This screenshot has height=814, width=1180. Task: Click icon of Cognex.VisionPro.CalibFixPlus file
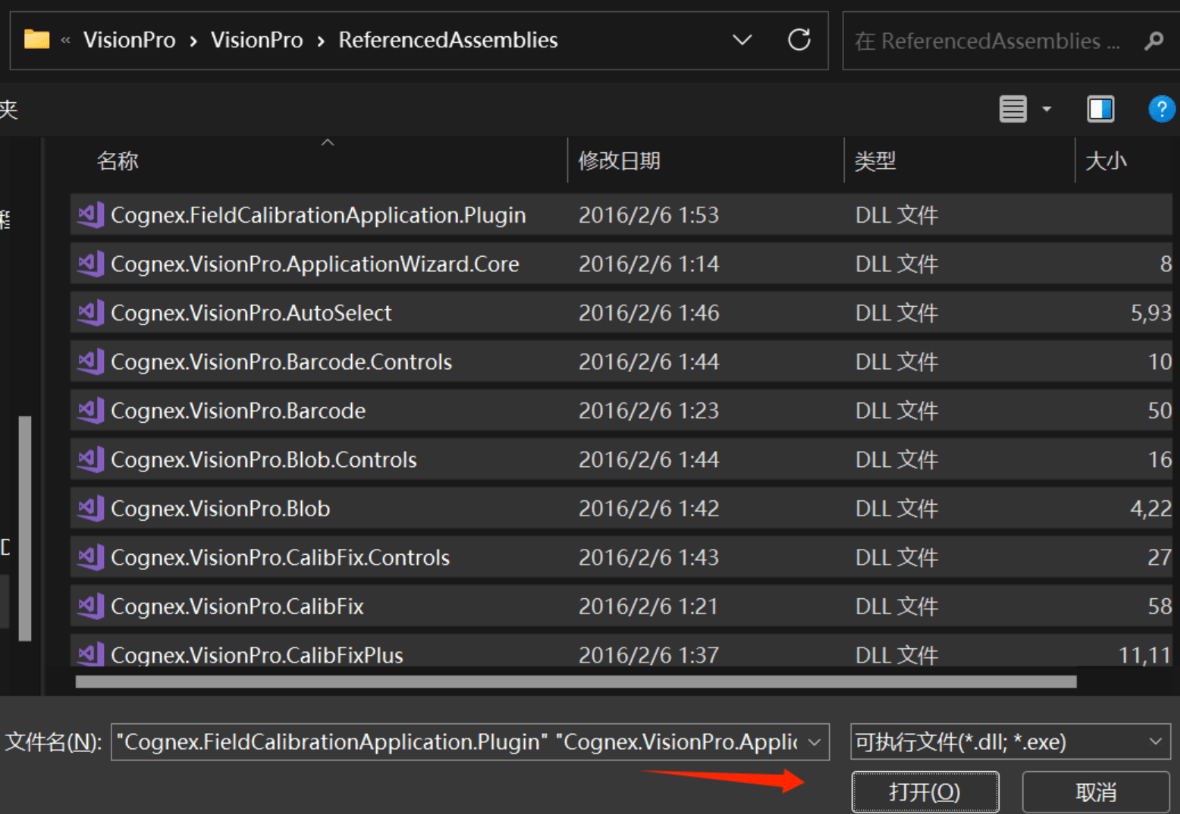pyautogui.click(x=90, y=654)
